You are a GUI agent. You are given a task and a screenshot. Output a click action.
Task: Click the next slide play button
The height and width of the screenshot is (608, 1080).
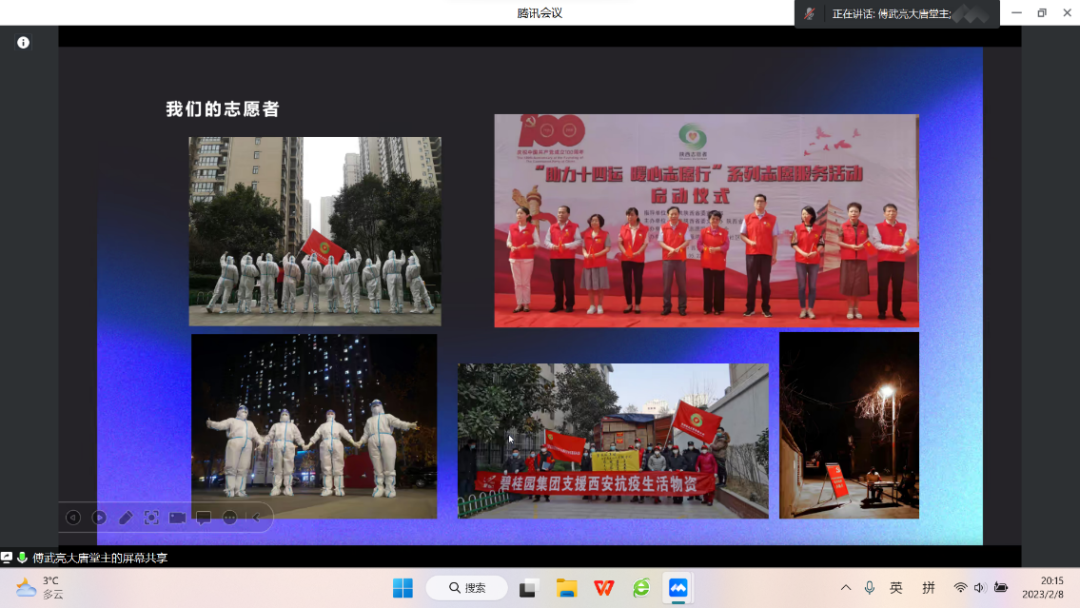point(99,517)
